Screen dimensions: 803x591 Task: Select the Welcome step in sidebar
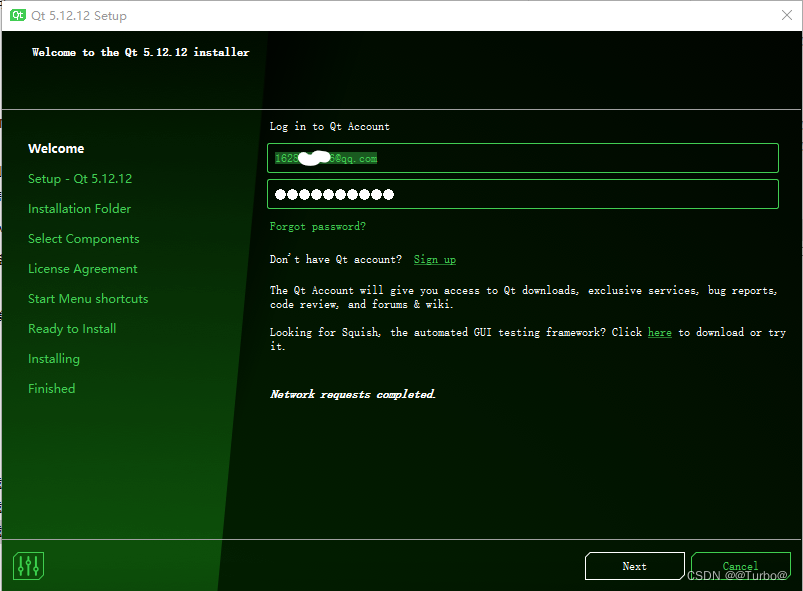coord(56,149)
